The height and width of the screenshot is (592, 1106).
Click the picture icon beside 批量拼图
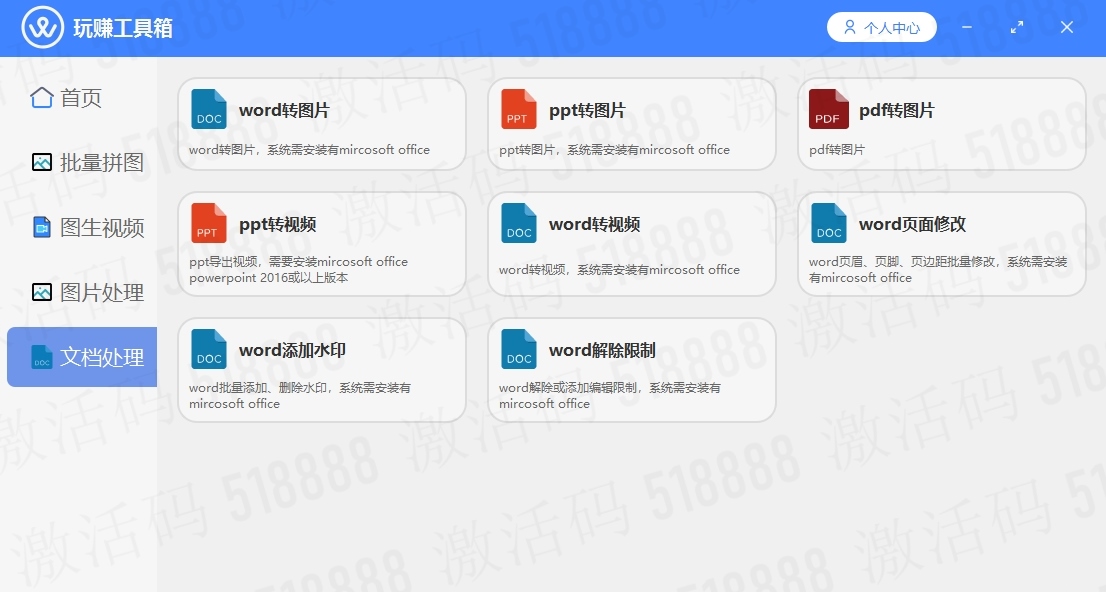tap(42, 162)
